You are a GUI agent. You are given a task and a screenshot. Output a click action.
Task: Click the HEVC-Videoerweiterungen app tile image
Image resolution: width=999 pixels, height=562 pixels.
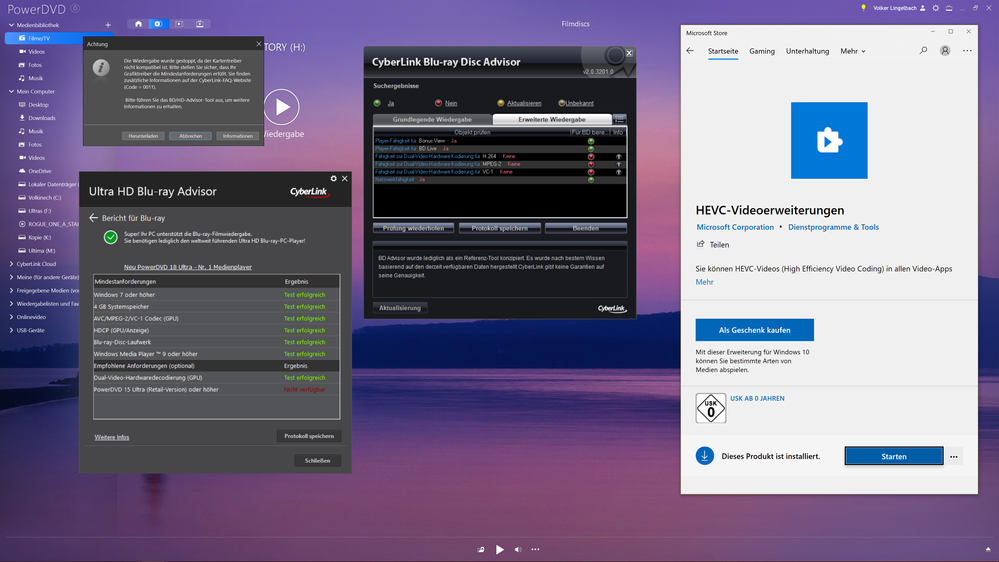(x=829, y=140)
